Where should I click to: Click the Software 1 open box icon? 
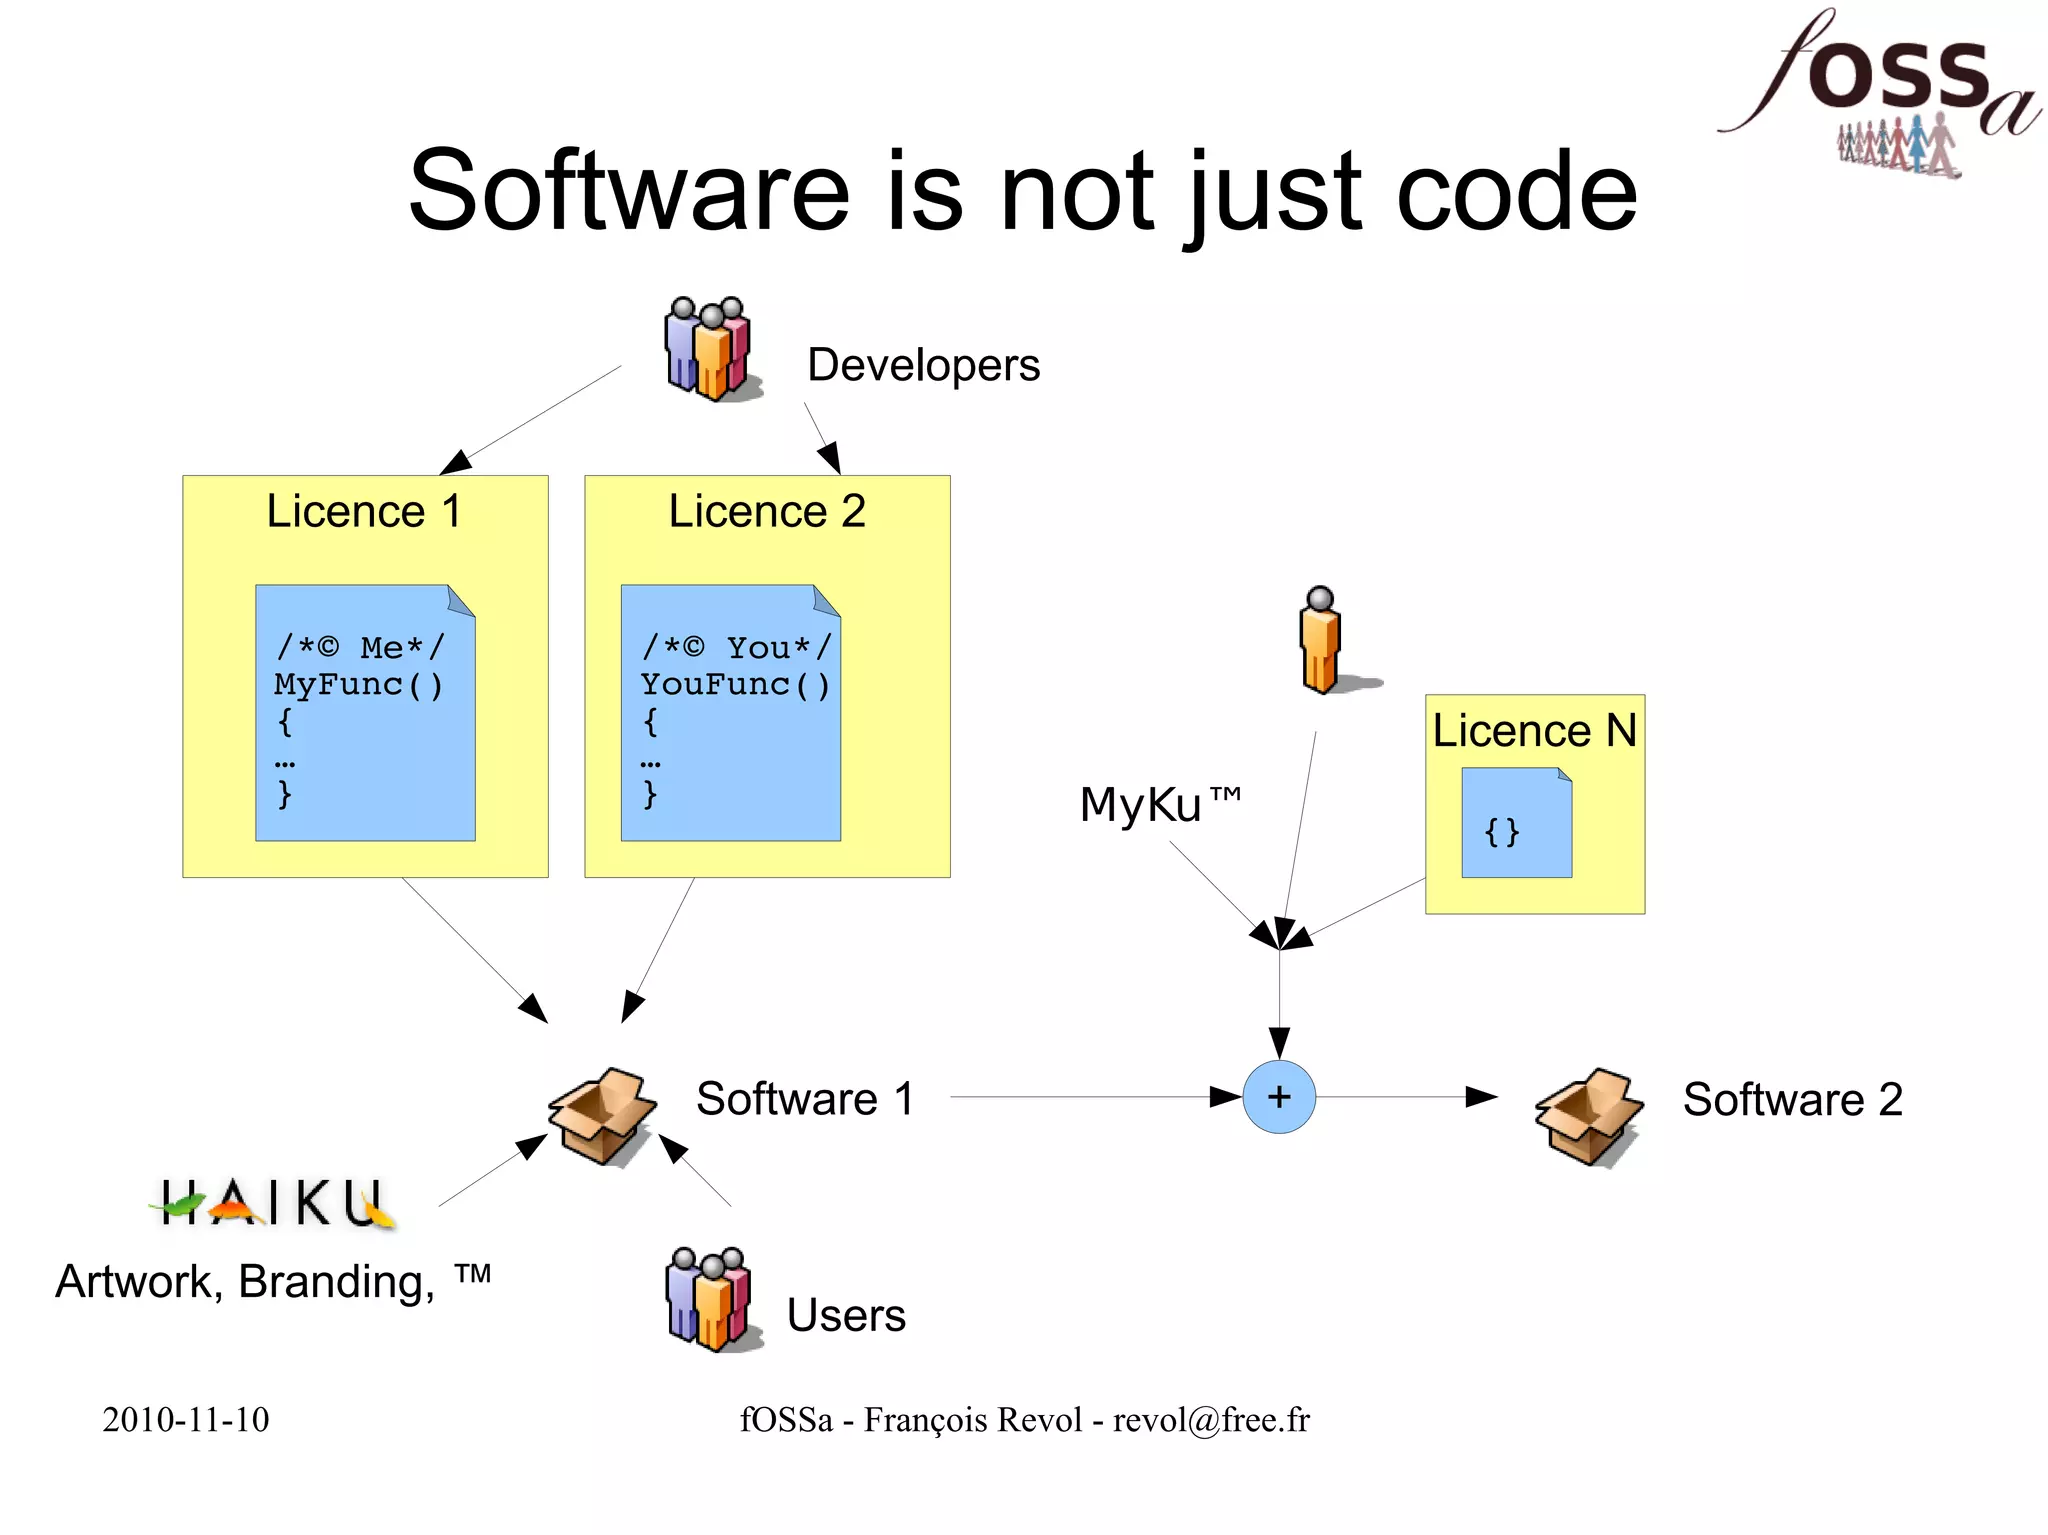tap(602, 1115)
